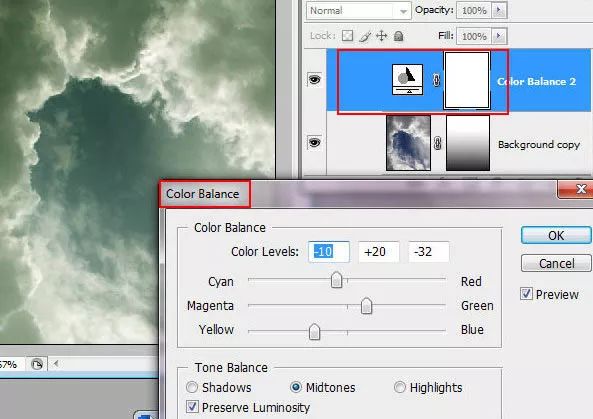Click the status bar icon beside zoom percentage
The image size is (593, 419).
[x=37, y=365]
